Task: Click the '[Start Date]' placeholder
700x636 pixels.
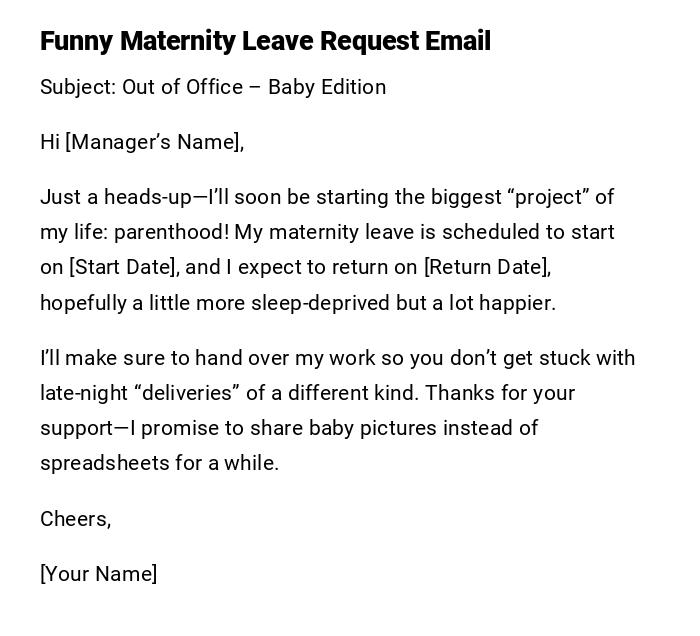Action: pos(123,267)
